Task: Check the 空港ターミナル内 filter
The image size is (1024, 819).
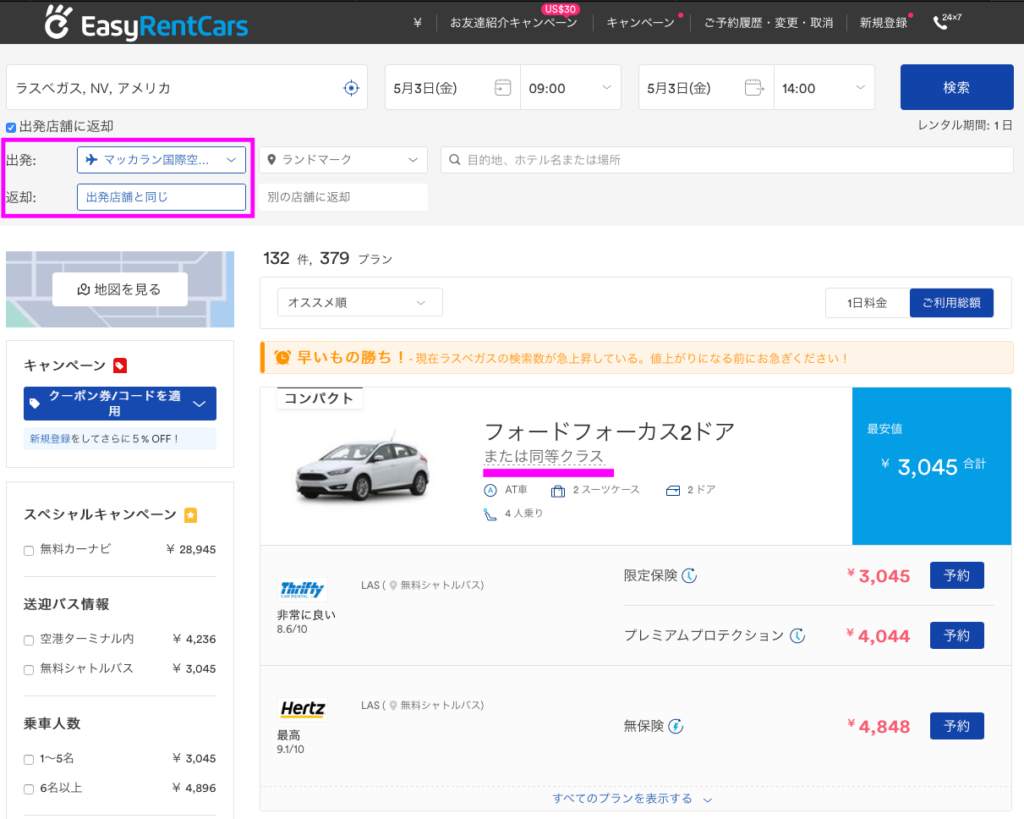Action: tap(29, 640)
